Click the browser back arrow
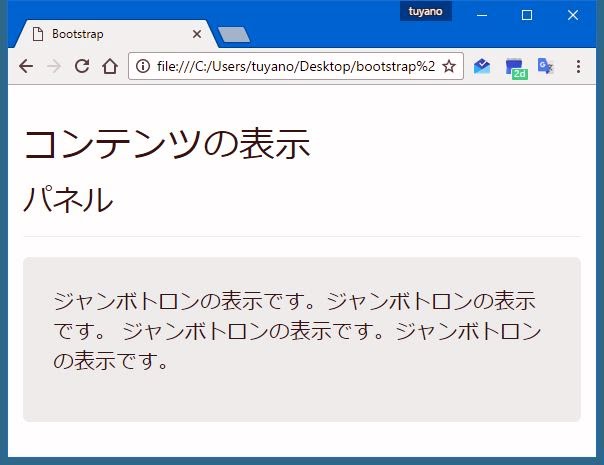The image size is (604, 465). pyautogui.click(x=25, y=66)
